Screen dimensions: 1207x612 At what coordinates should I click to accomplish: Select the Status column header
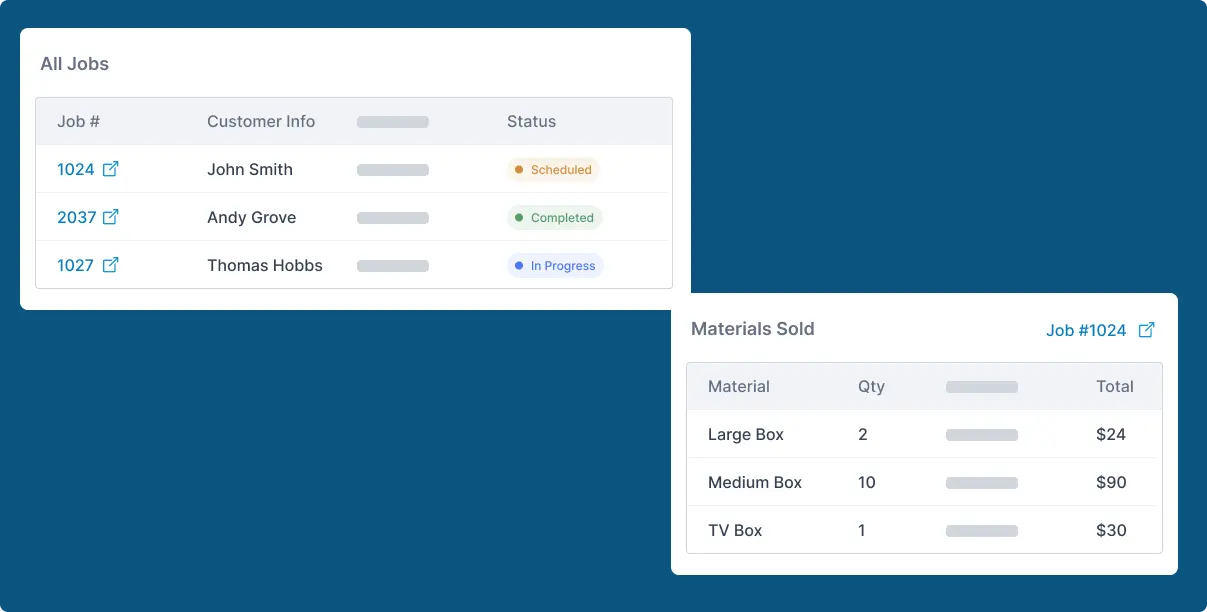click(531, 122)
